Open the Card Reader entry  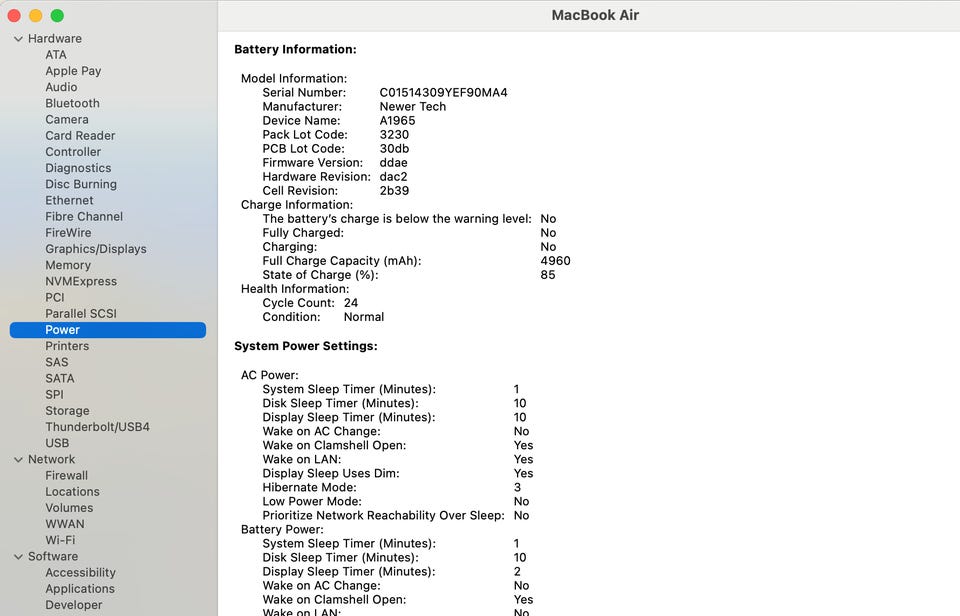coord(80,136)
